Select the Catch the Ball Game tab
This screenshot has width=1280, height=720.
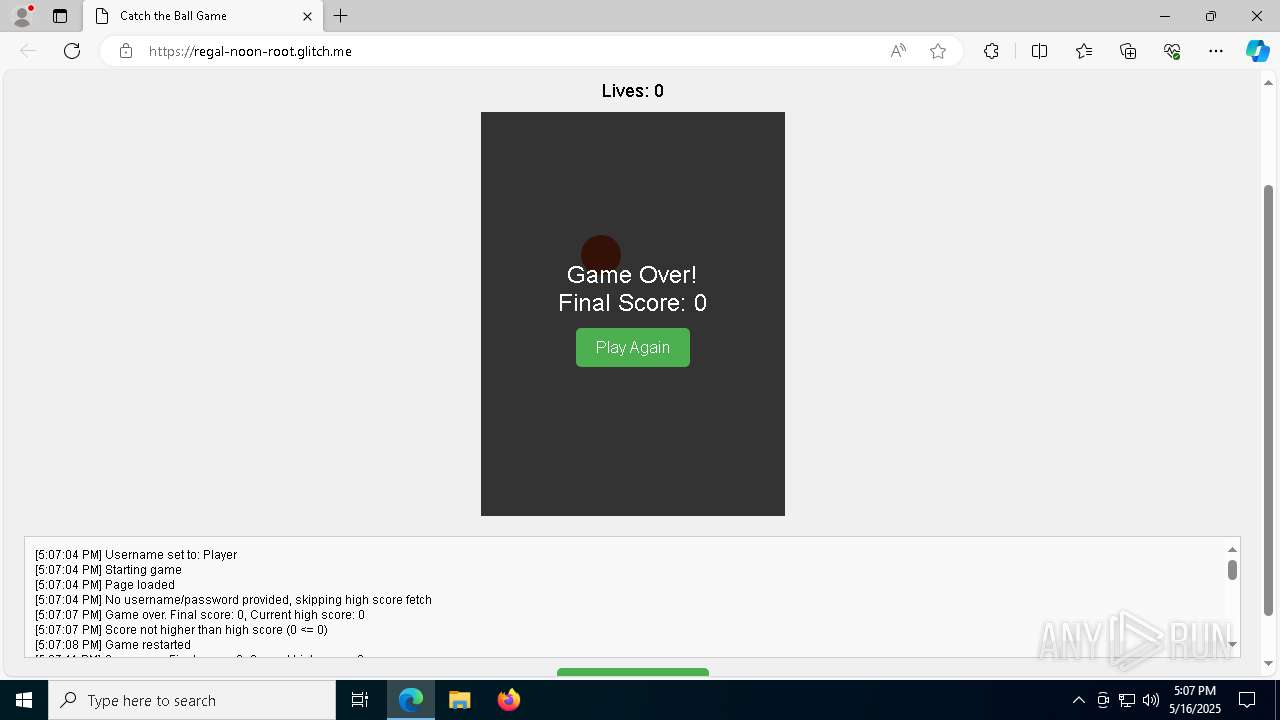coord(203,16)
